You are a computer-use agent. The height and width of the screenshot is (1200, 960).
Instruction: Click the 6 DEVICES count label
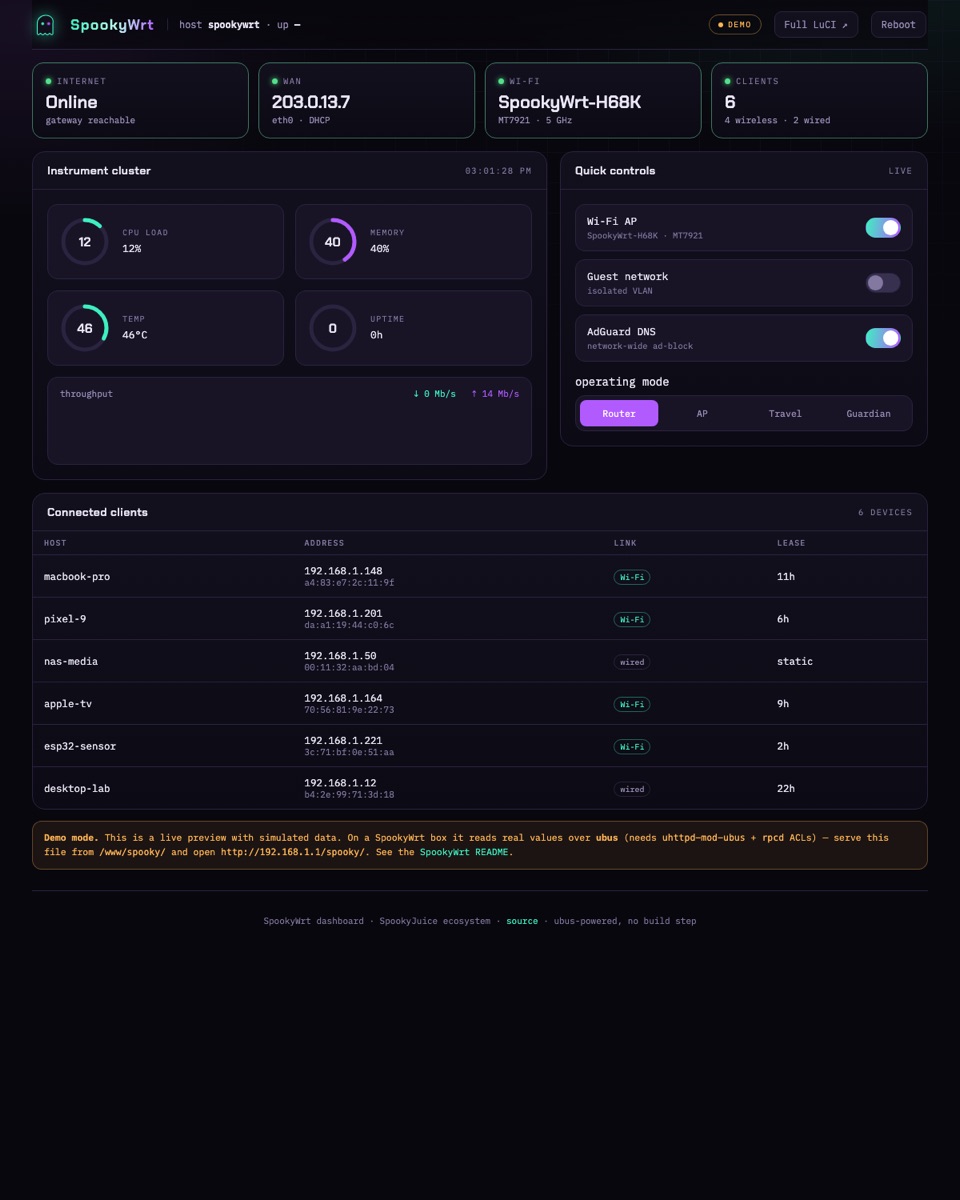pos(885,513)
